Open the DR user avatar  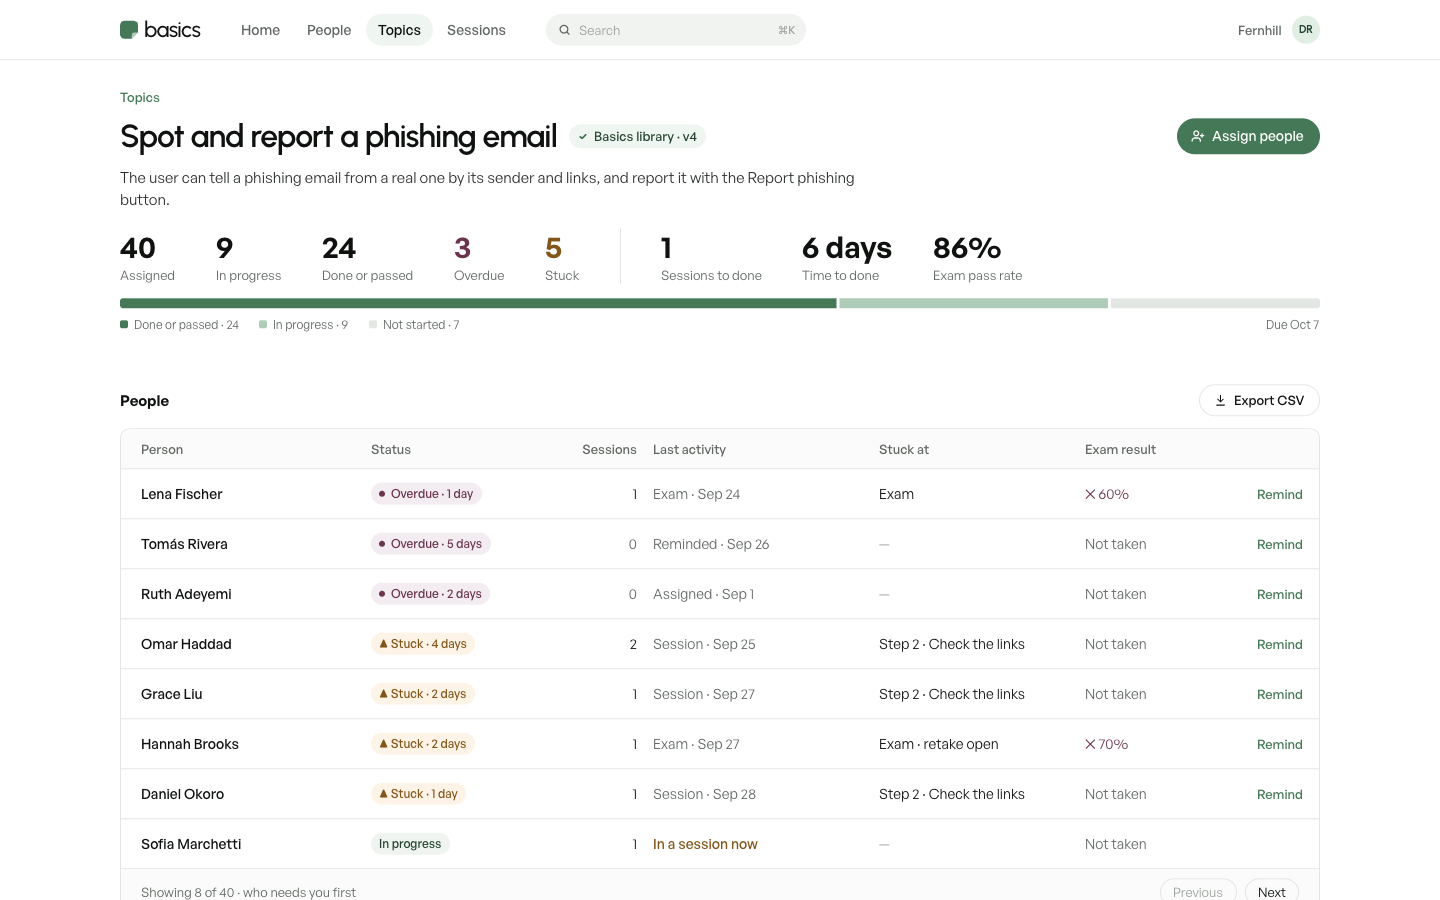(x=1306, y=30)
